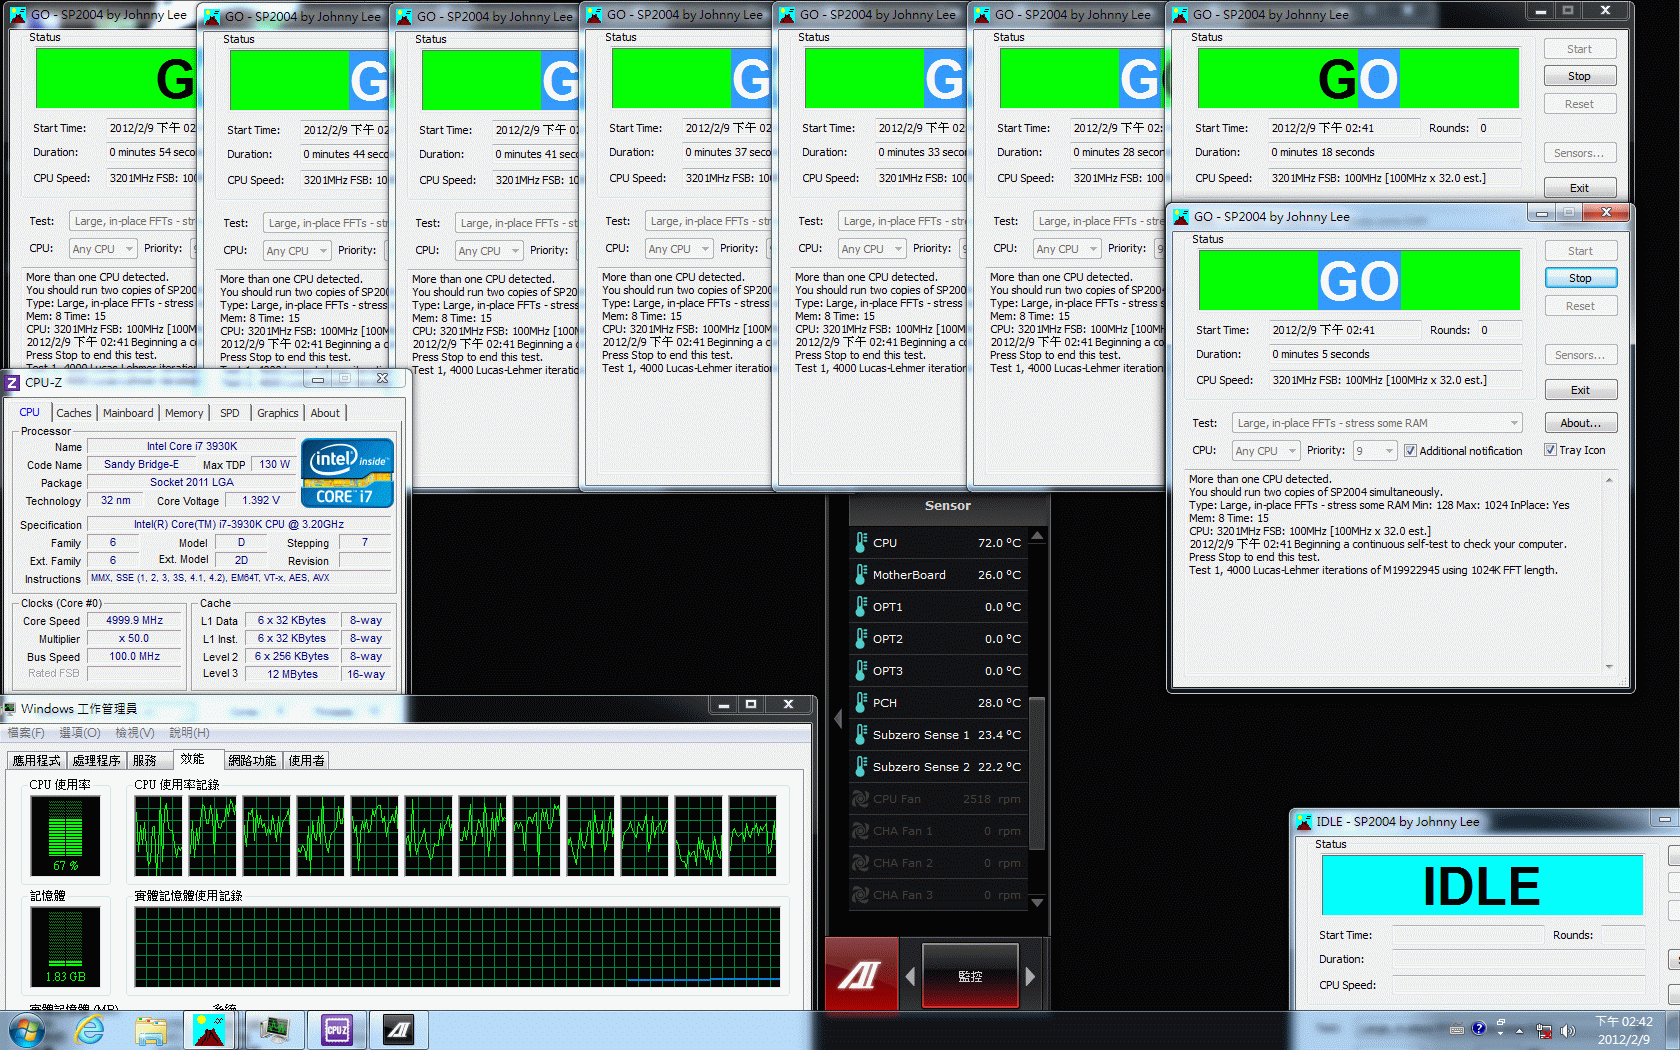1680x1050 pixels.
Task: Toggle Additional notification checkbox
Action: [x=1410, y=451]
